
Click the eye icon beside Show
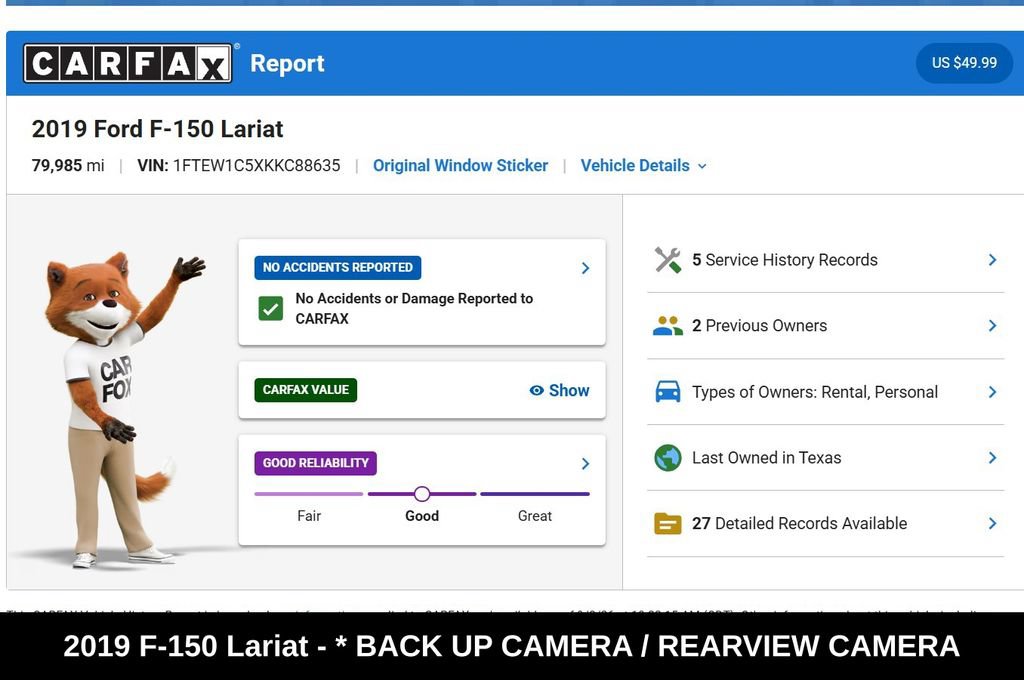536,391
